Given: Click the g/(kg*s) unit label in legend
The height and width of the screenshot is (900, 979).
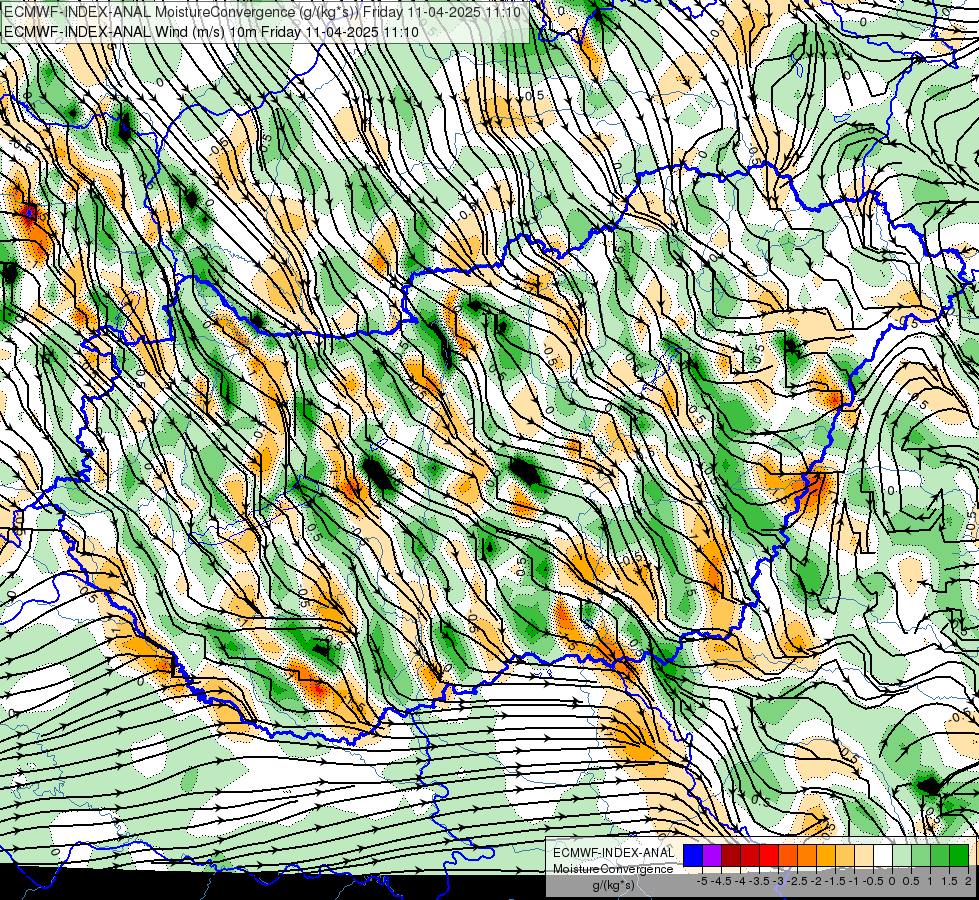Looking at the screenshot, I should (x=613, y=885).
